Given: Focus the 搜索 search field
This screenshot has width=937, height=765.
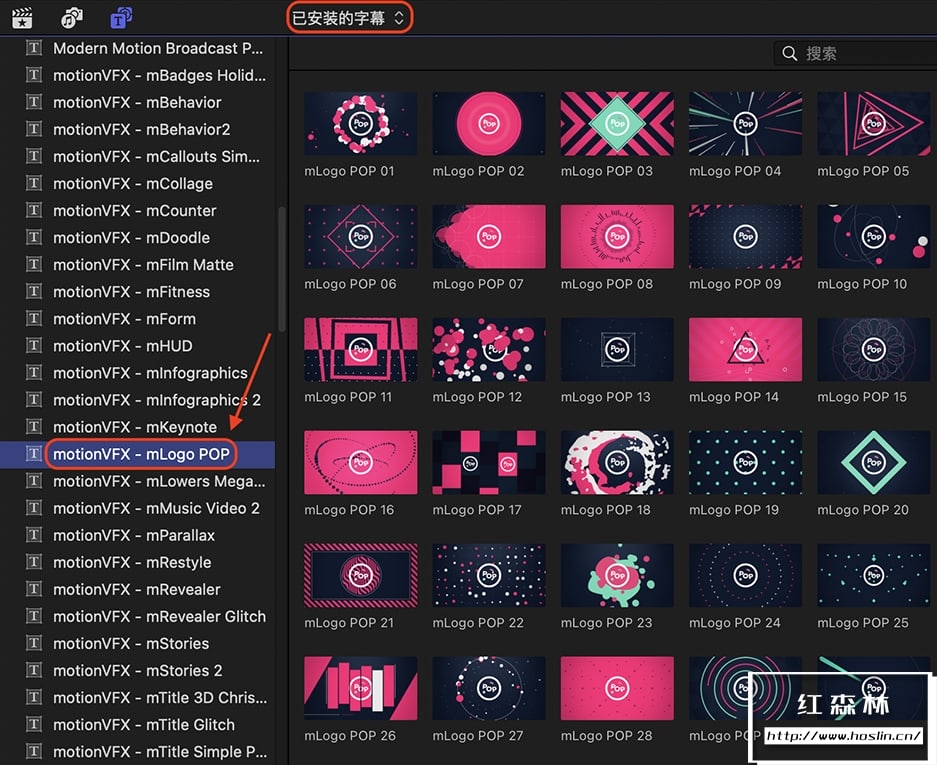Looking at the screenshot, I should (855, 53).
